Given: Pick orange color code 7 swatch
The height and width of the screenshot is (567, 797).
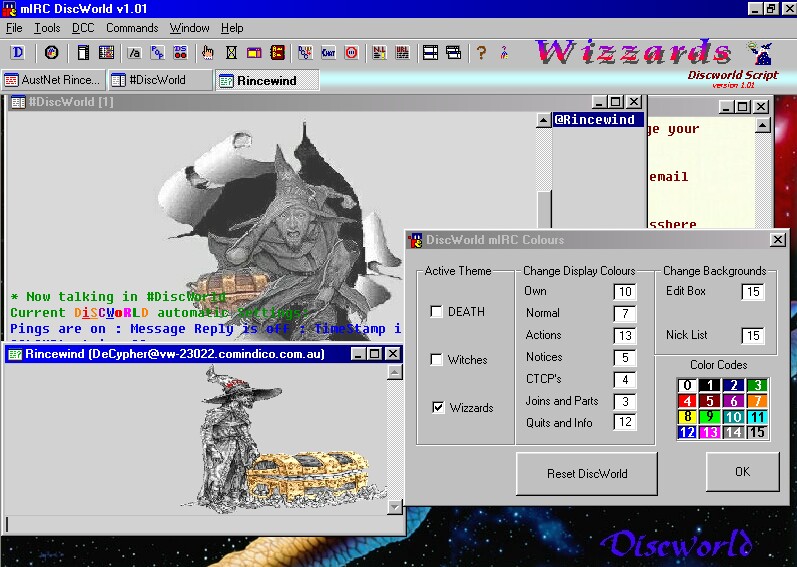Looking at the screenshot, I should pos(757,401).
